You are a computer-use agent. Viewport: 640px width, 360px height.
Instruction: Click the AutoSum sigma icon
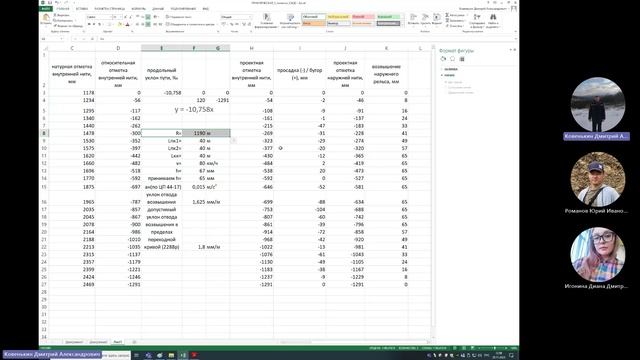point(447,15)
